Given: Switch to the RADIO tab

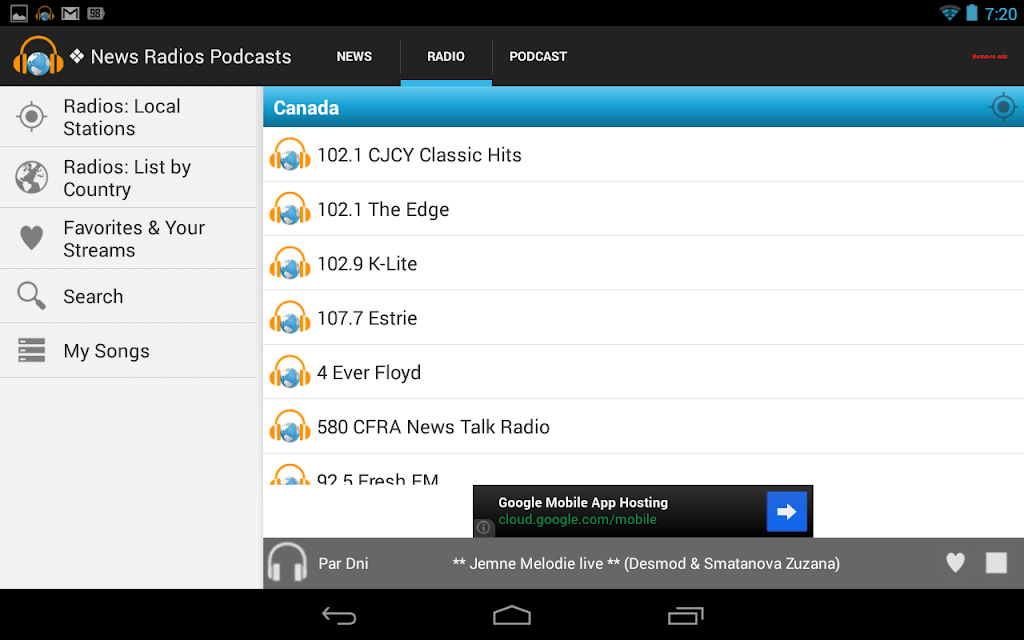Looking at the screenshot, I should pos(446,57).
